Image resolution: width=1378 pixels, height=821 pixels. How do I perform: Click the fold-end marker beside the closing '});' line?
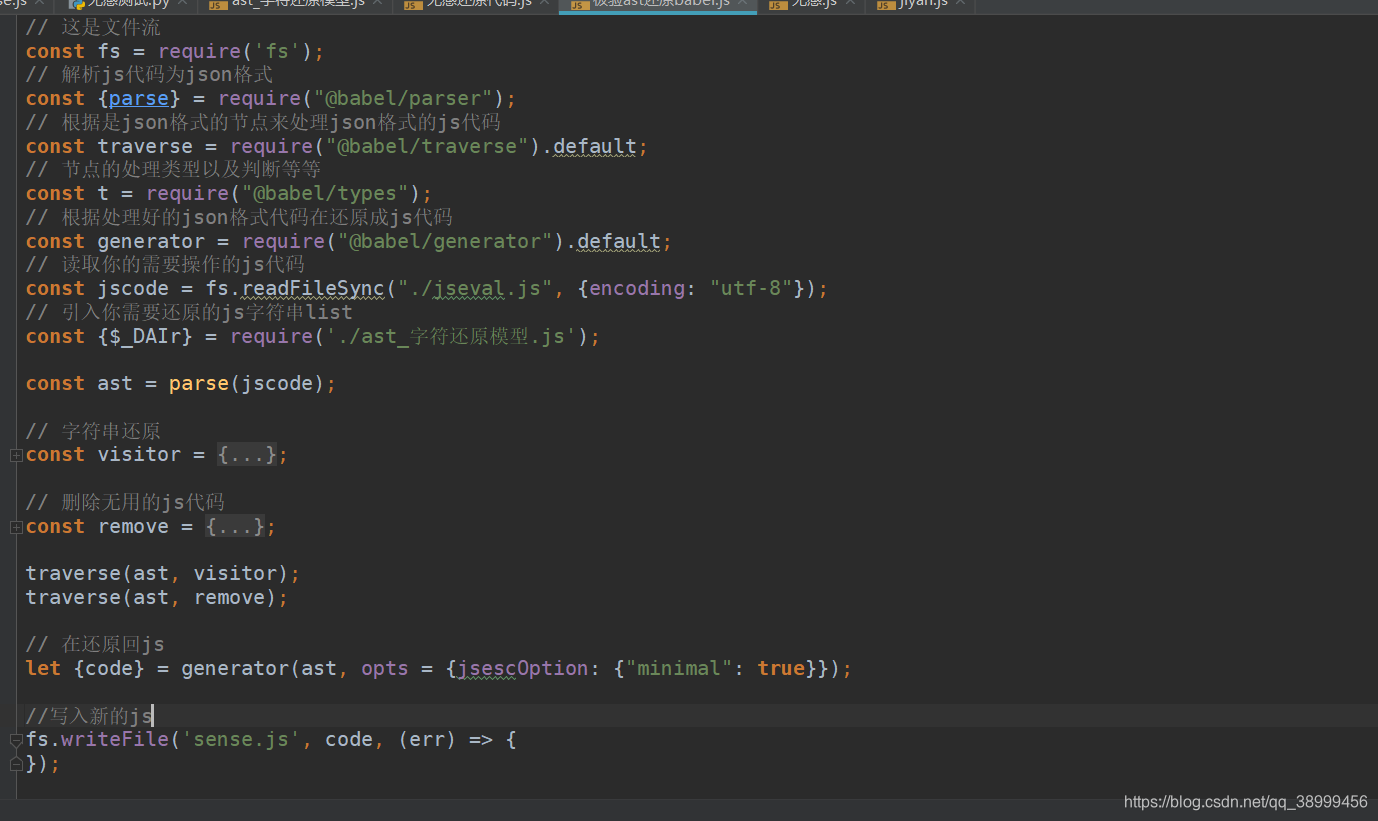[x=16, y=764]
